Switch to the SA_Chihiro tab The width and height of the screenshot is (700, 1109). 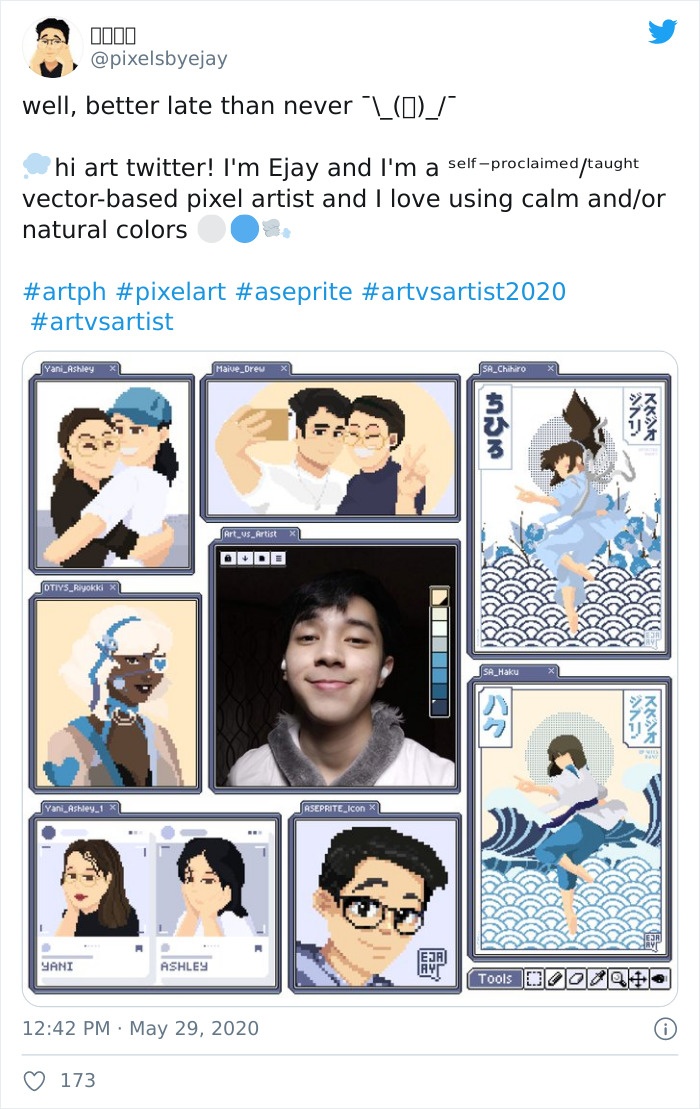[x=504, y=369]
